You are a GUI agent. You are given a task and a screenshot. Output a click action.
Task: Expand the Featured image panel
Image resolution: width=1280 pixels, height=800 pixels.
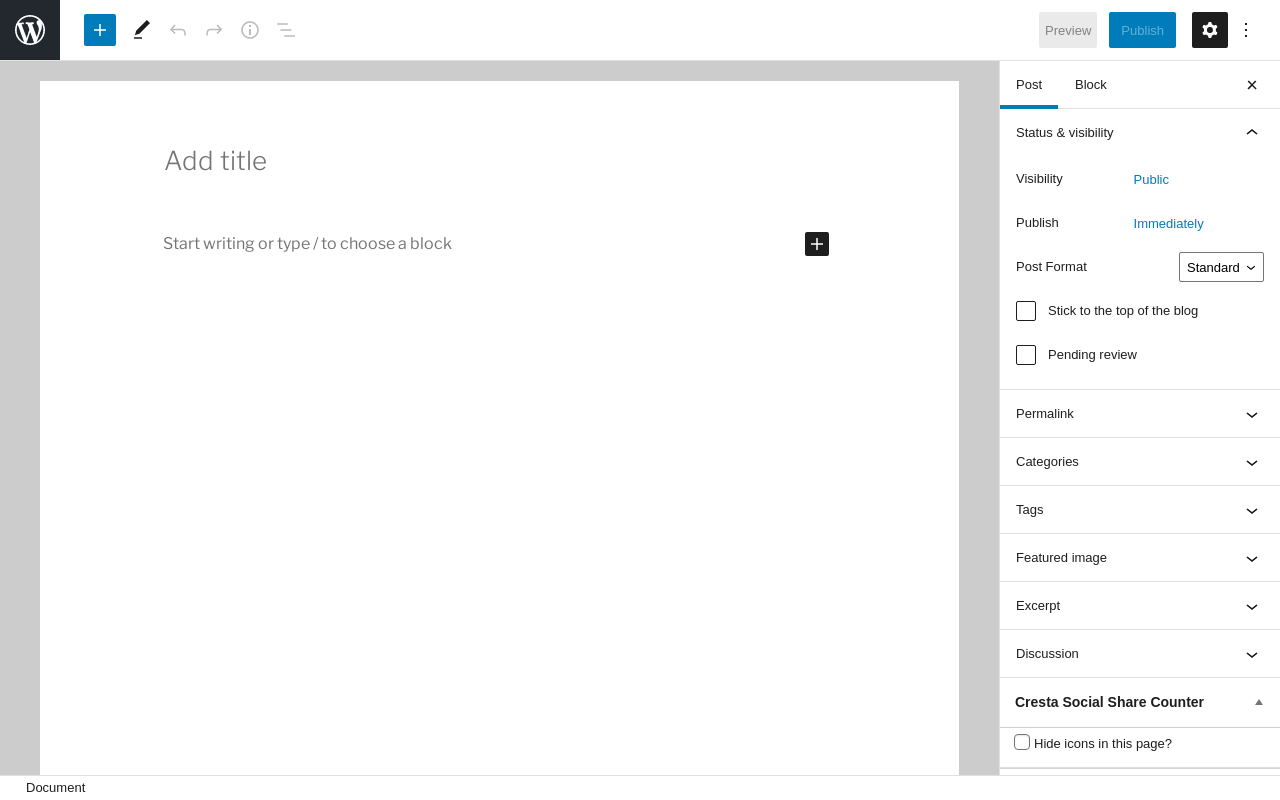coord(1139,558)
